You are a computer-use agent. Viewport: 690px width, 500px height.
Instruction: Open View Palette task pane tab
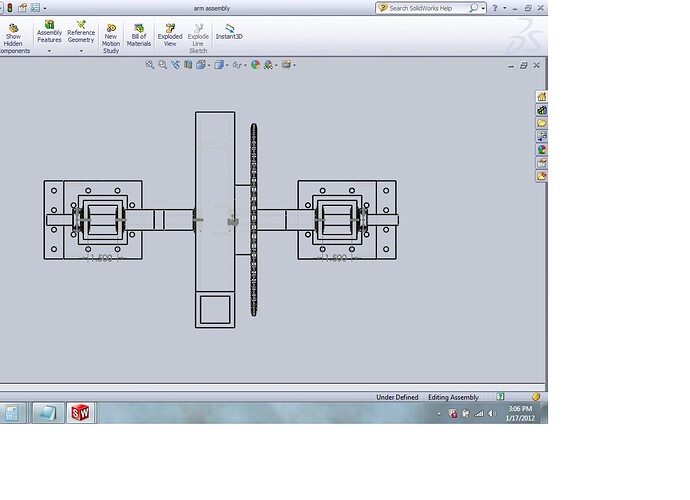coord(542,136)
